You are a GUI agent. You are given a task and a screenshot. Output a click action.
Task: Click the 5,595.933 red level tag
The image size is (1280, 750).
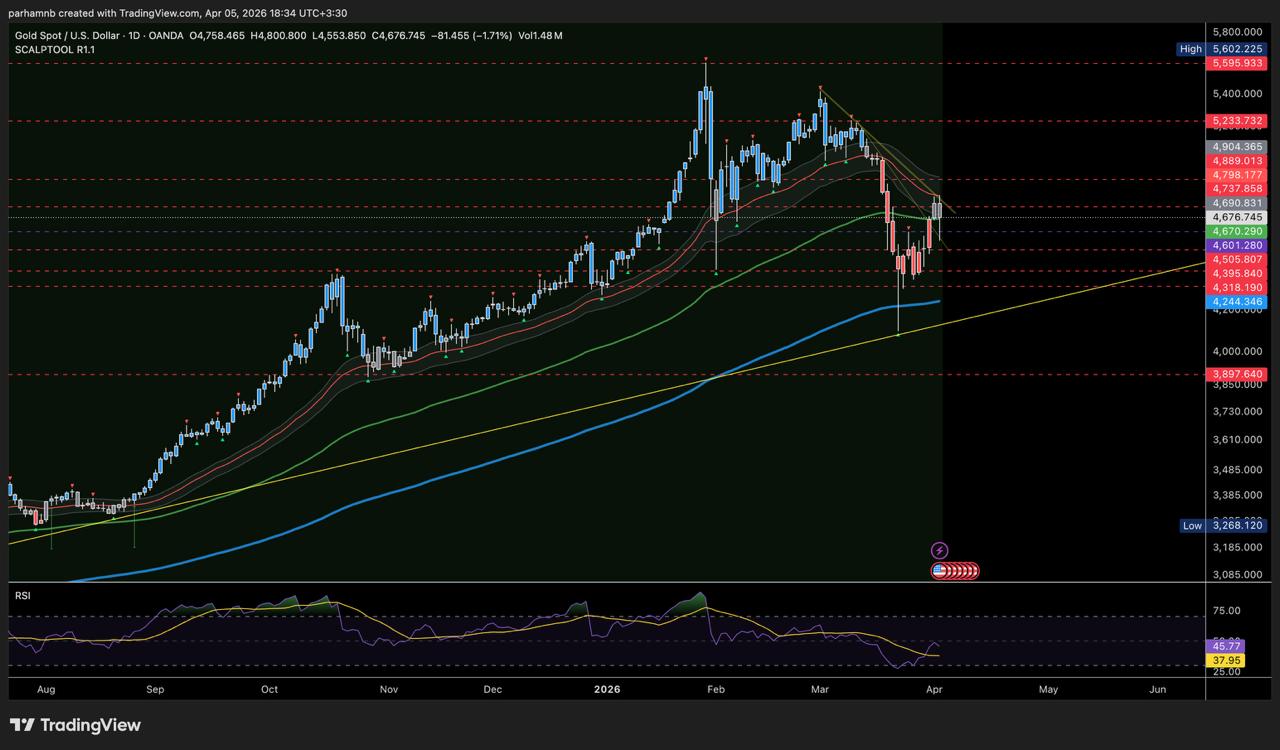point(1238,63)
